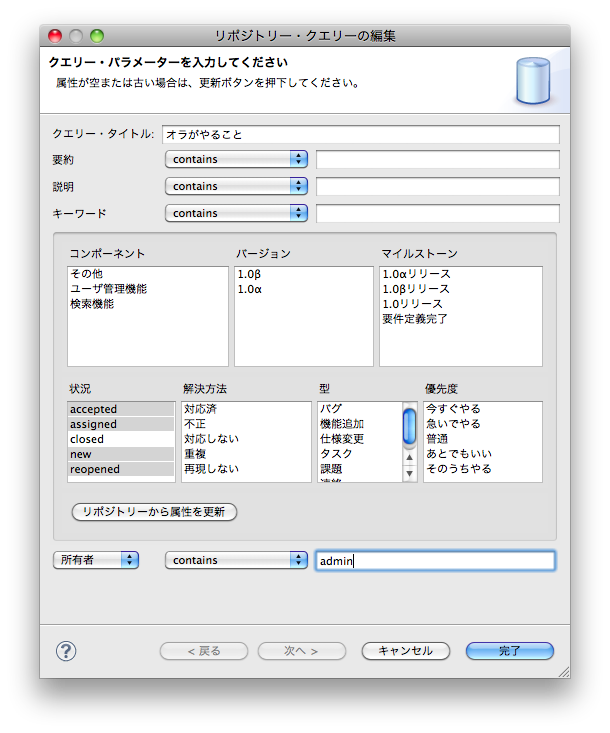Viewport: 610px width, 733px height.
Task: Select '要件定義完了' milestone
Action: coord(414,319)
